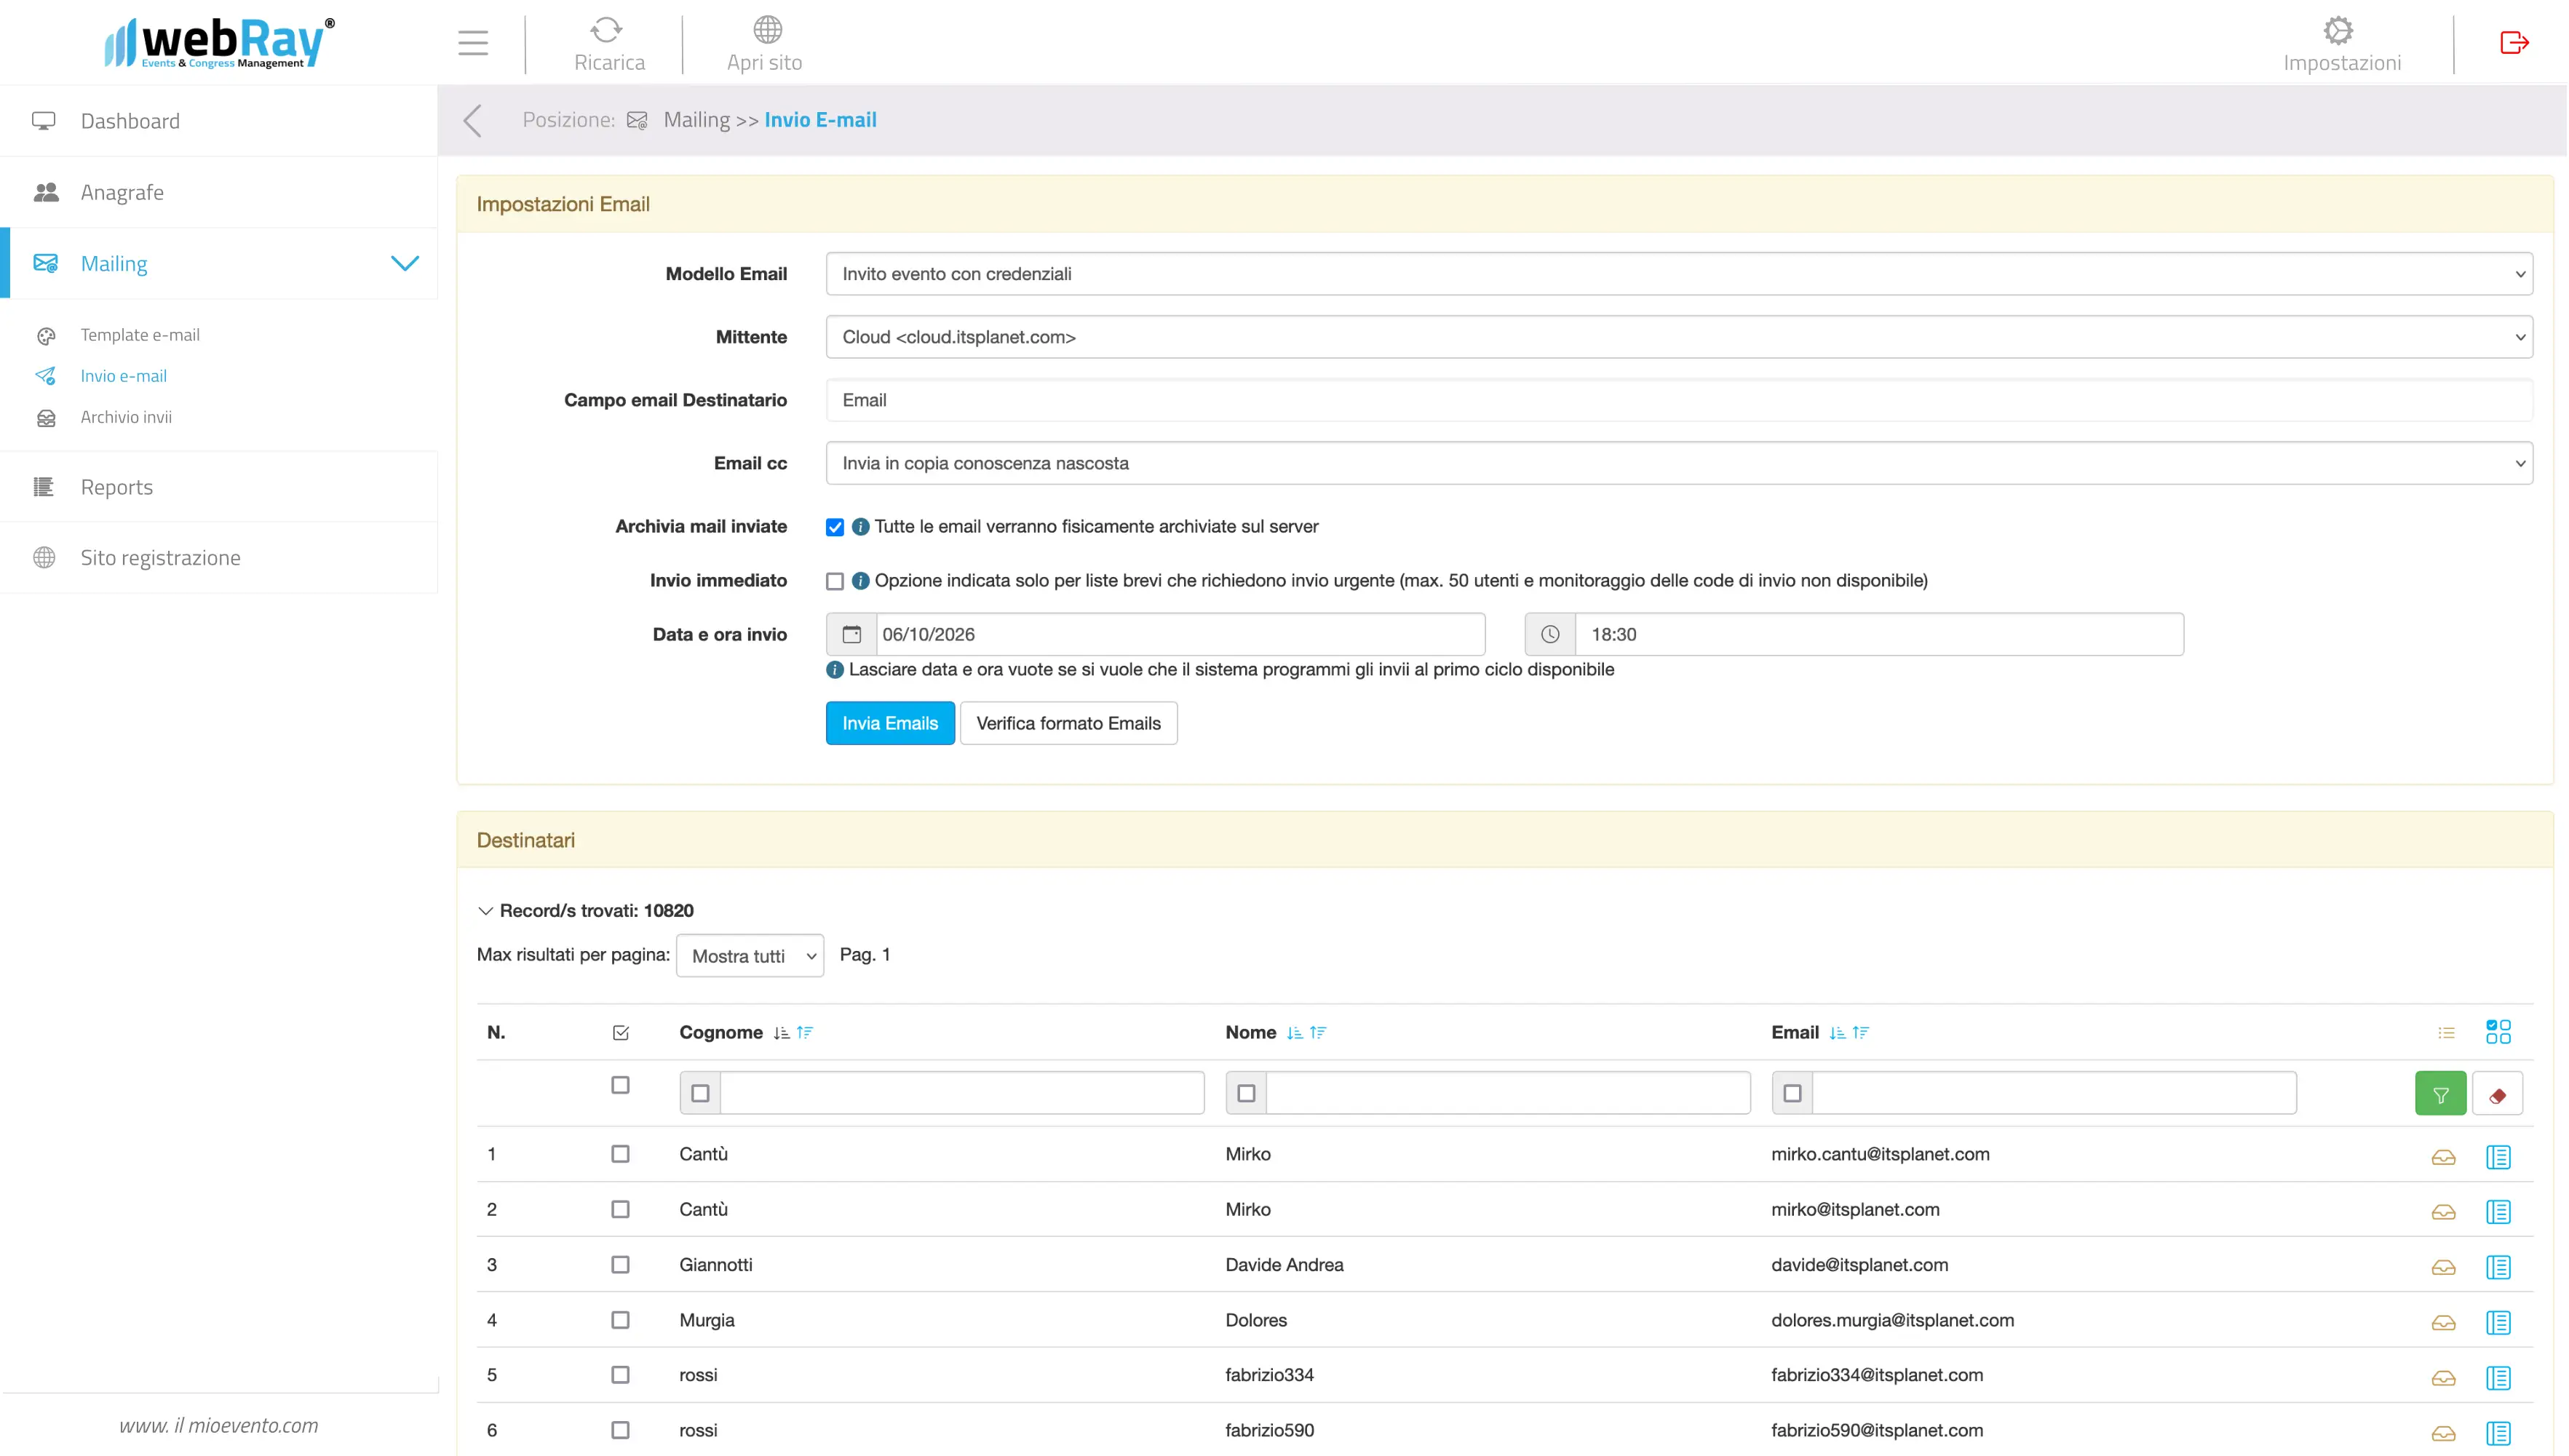
Task: Click the webRay logo
Action: [x=219, y=42]
